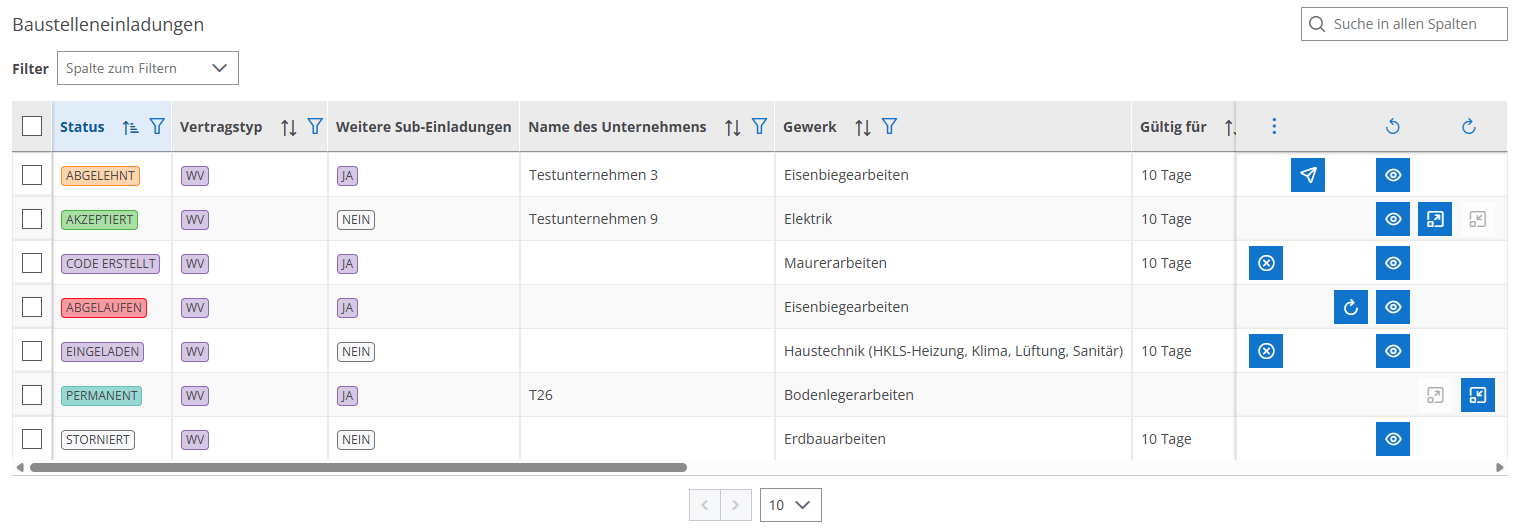Open the page size dropdown showing 10

[790, 505]
